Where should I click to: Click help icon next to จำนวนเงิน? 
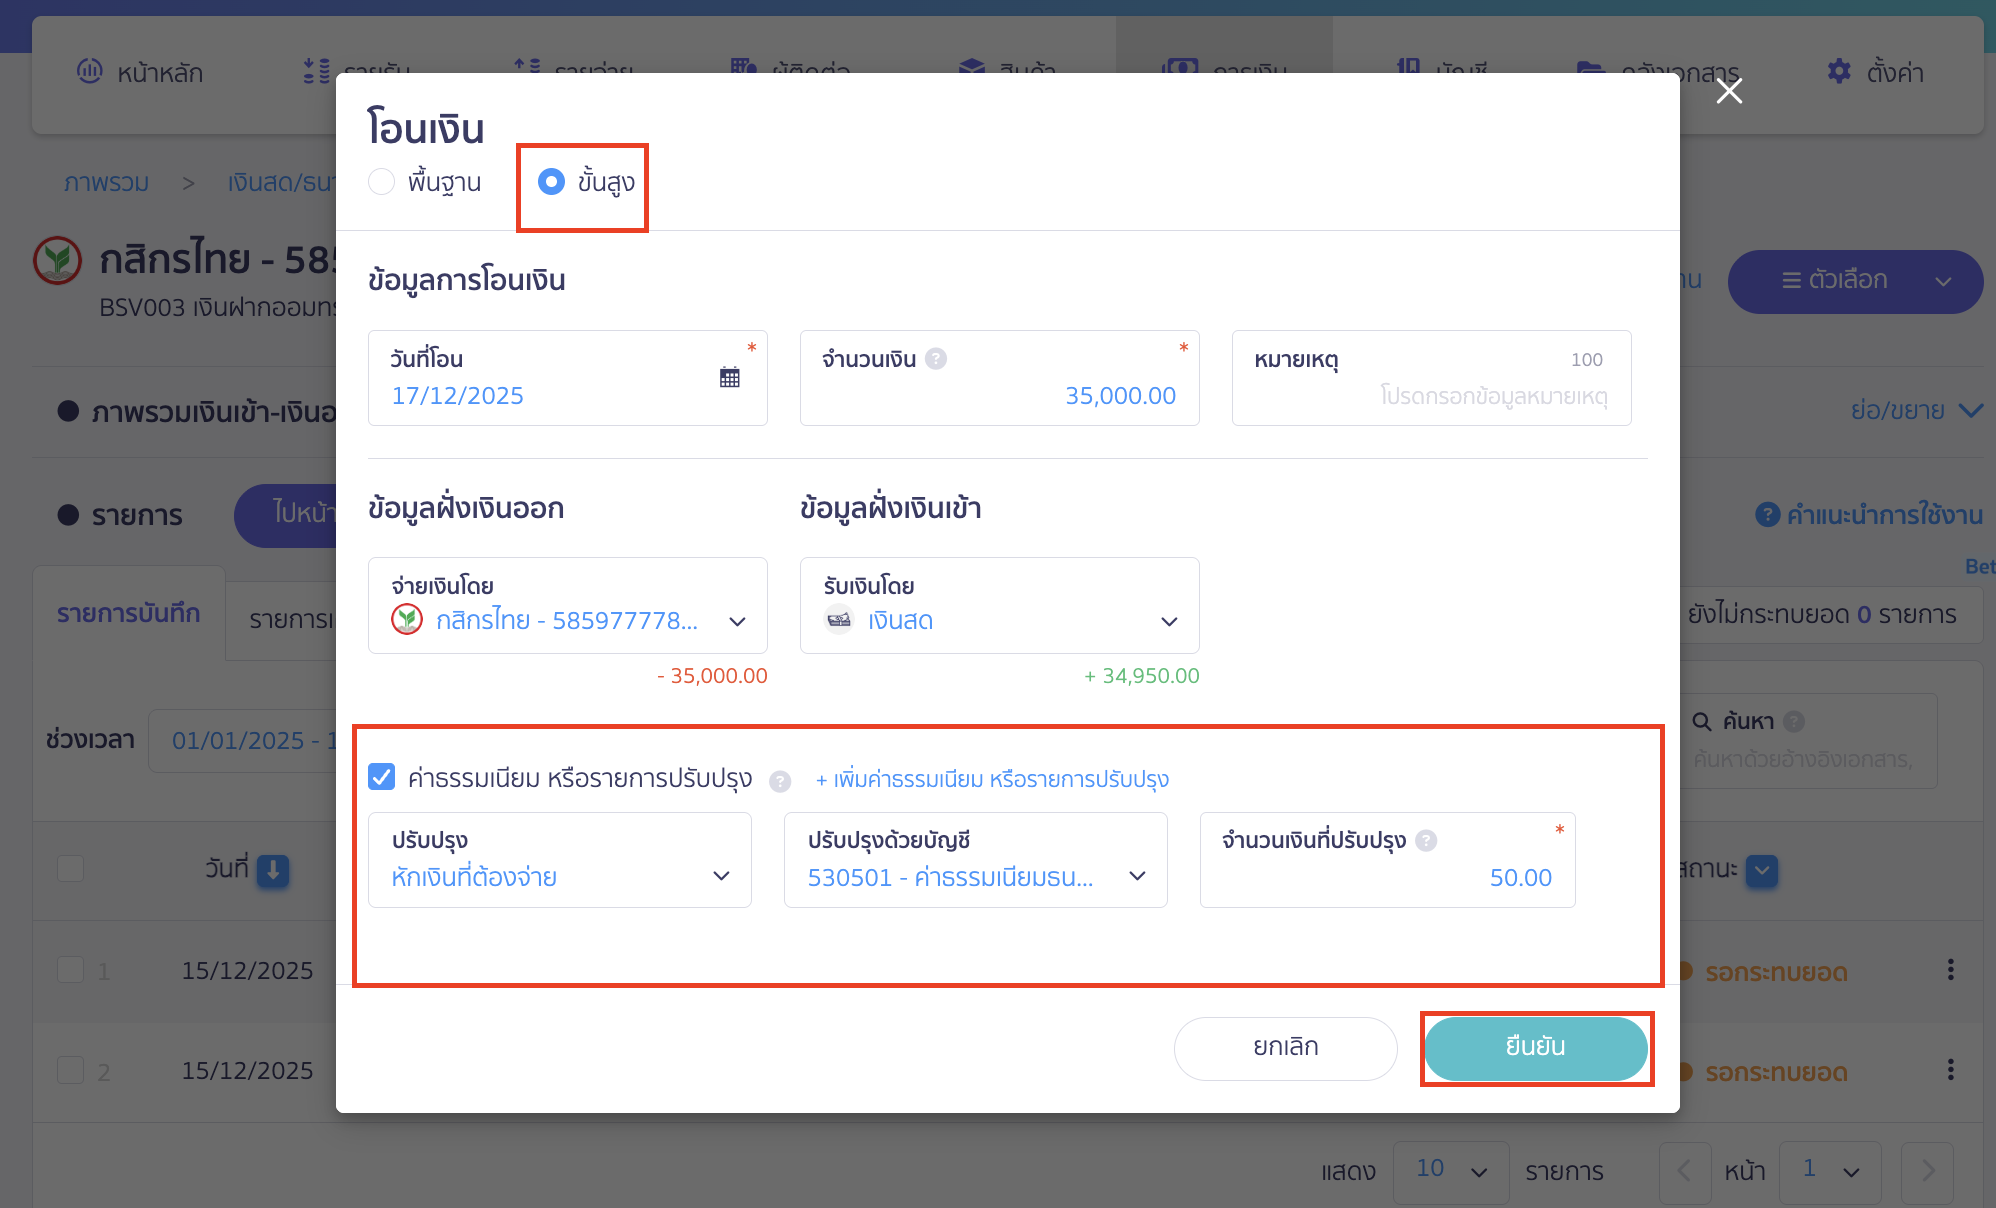coord(936,359)
